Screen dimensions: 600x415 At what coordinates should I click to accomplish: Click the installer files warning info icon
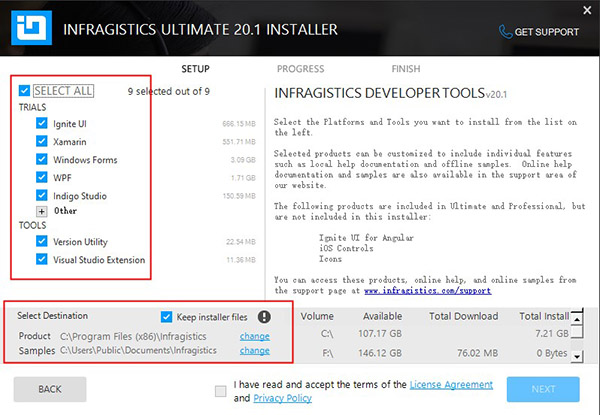coord(264,317)
